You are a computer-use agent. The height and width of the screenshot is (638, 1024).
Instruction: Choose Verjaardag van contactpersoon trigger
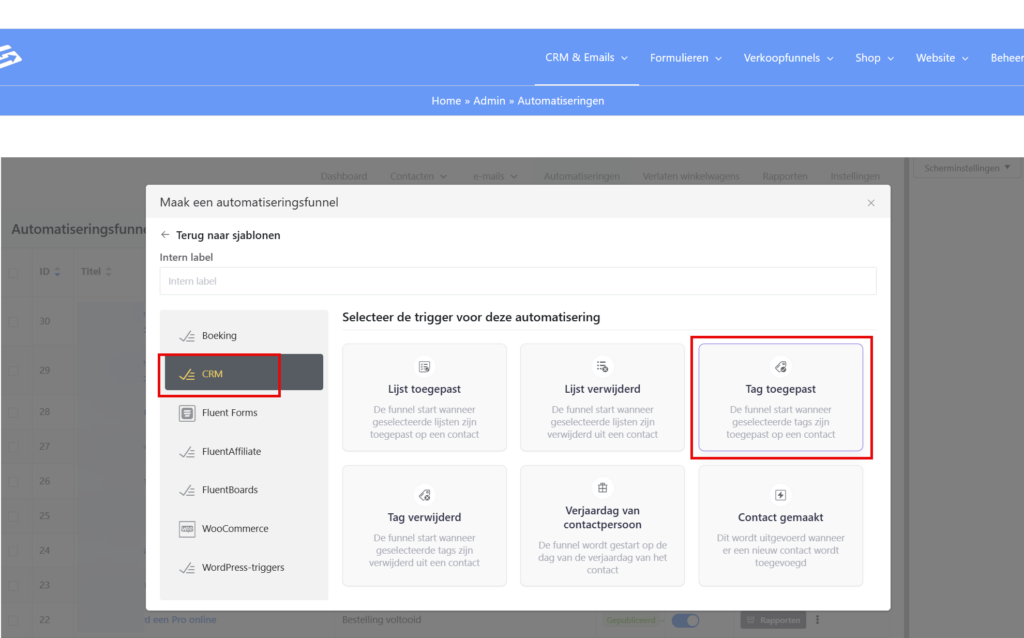coord(602,525)
